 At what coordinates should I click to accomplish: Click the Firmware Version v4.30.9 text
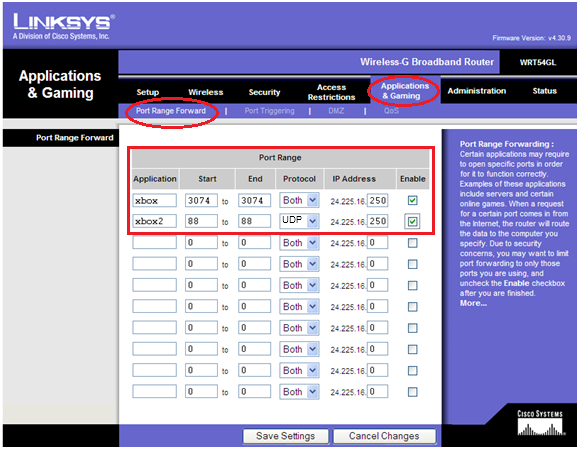pyautogui.click(x=531, y=38)
